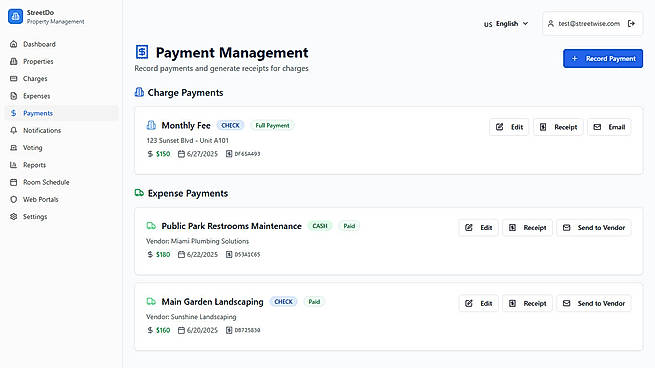Open Receipt for Monthly Fee
The height and width of the screenshot is (368, 655).
click(x=558, y=127)
